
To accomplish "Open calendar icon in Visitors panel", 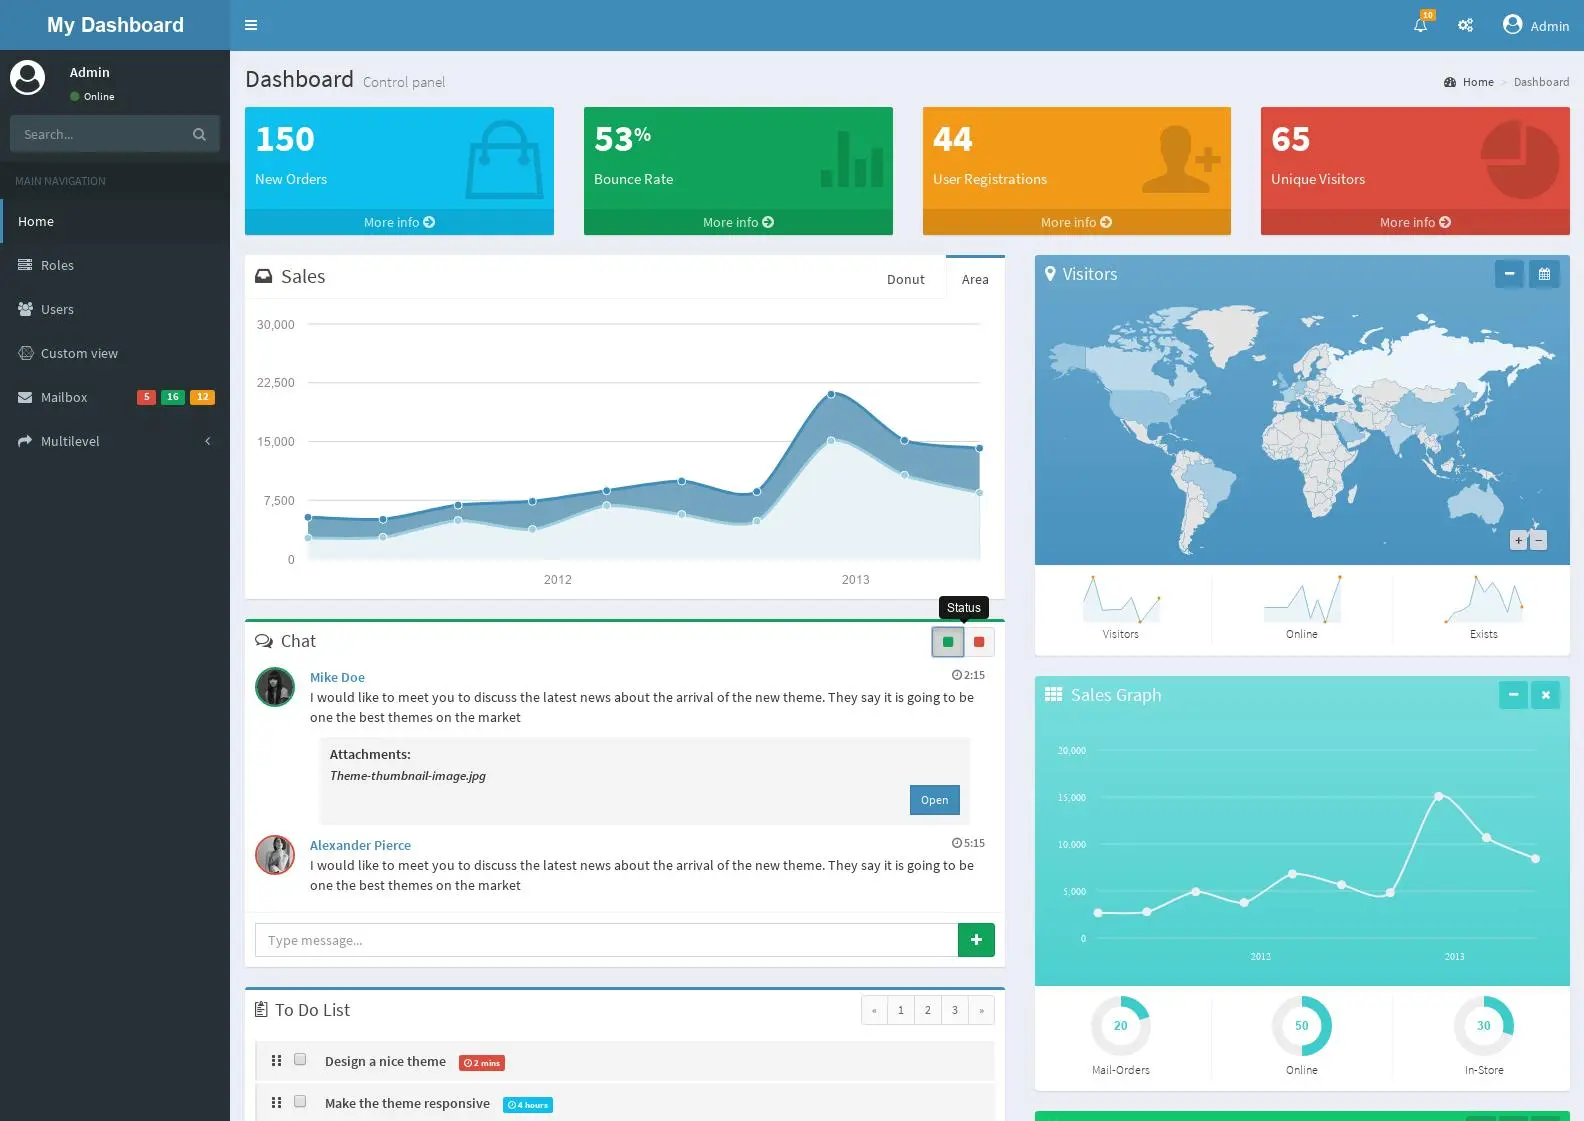I will [x=1544, y=273].
